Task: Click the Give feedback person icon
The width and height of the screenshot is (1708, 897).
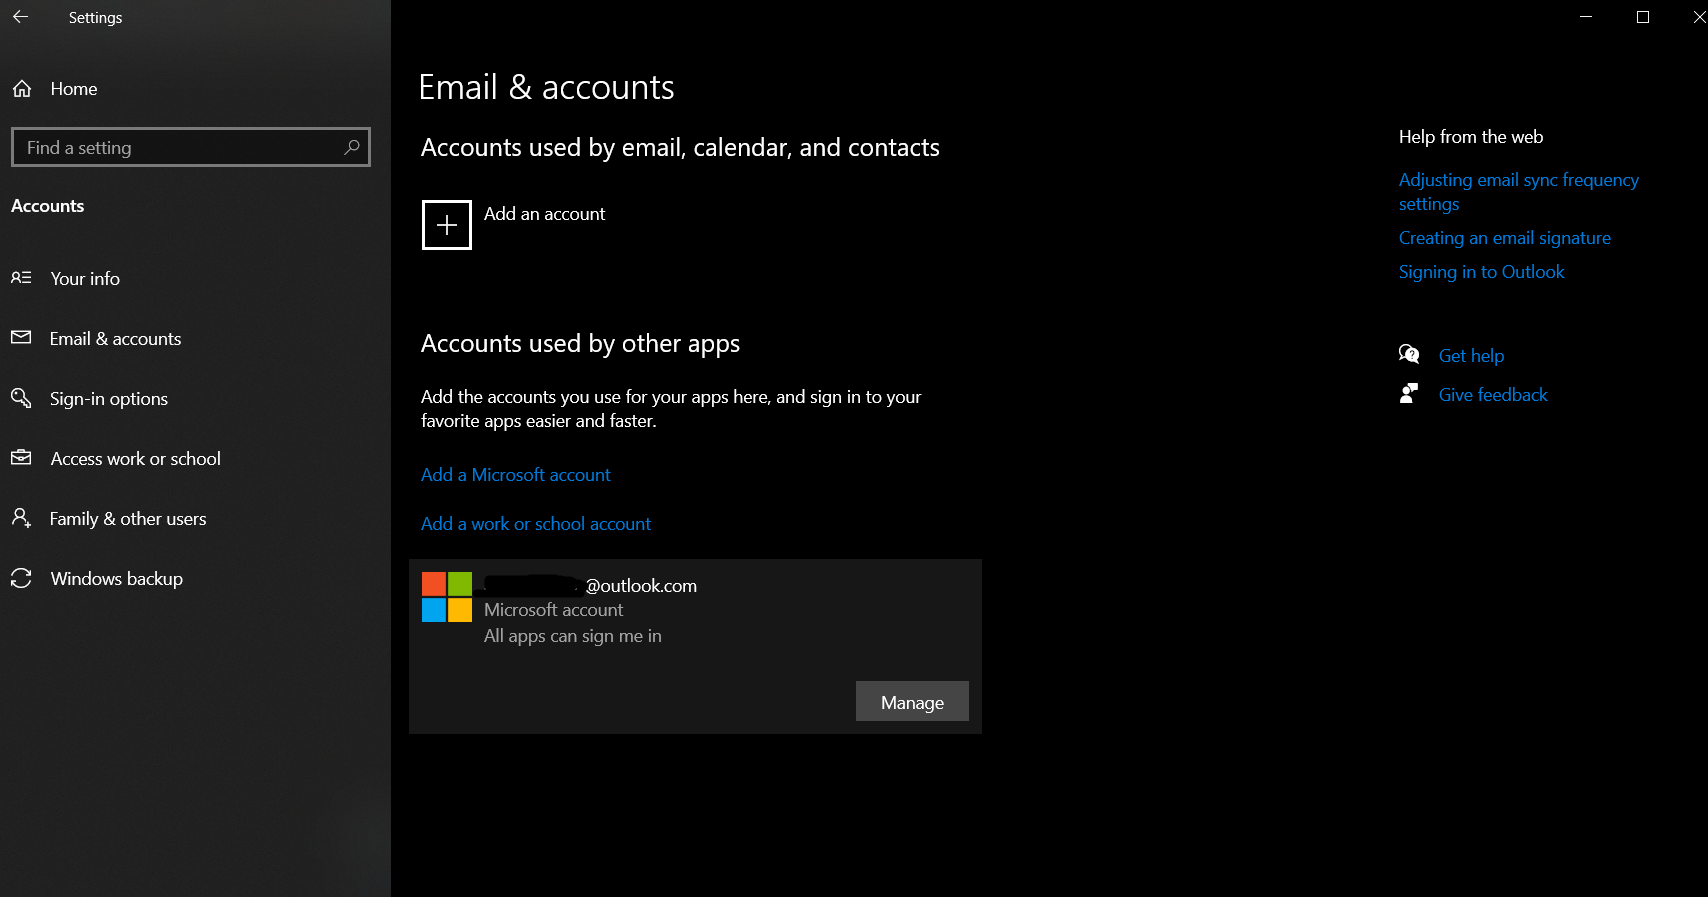Action: coord(1409,394)
